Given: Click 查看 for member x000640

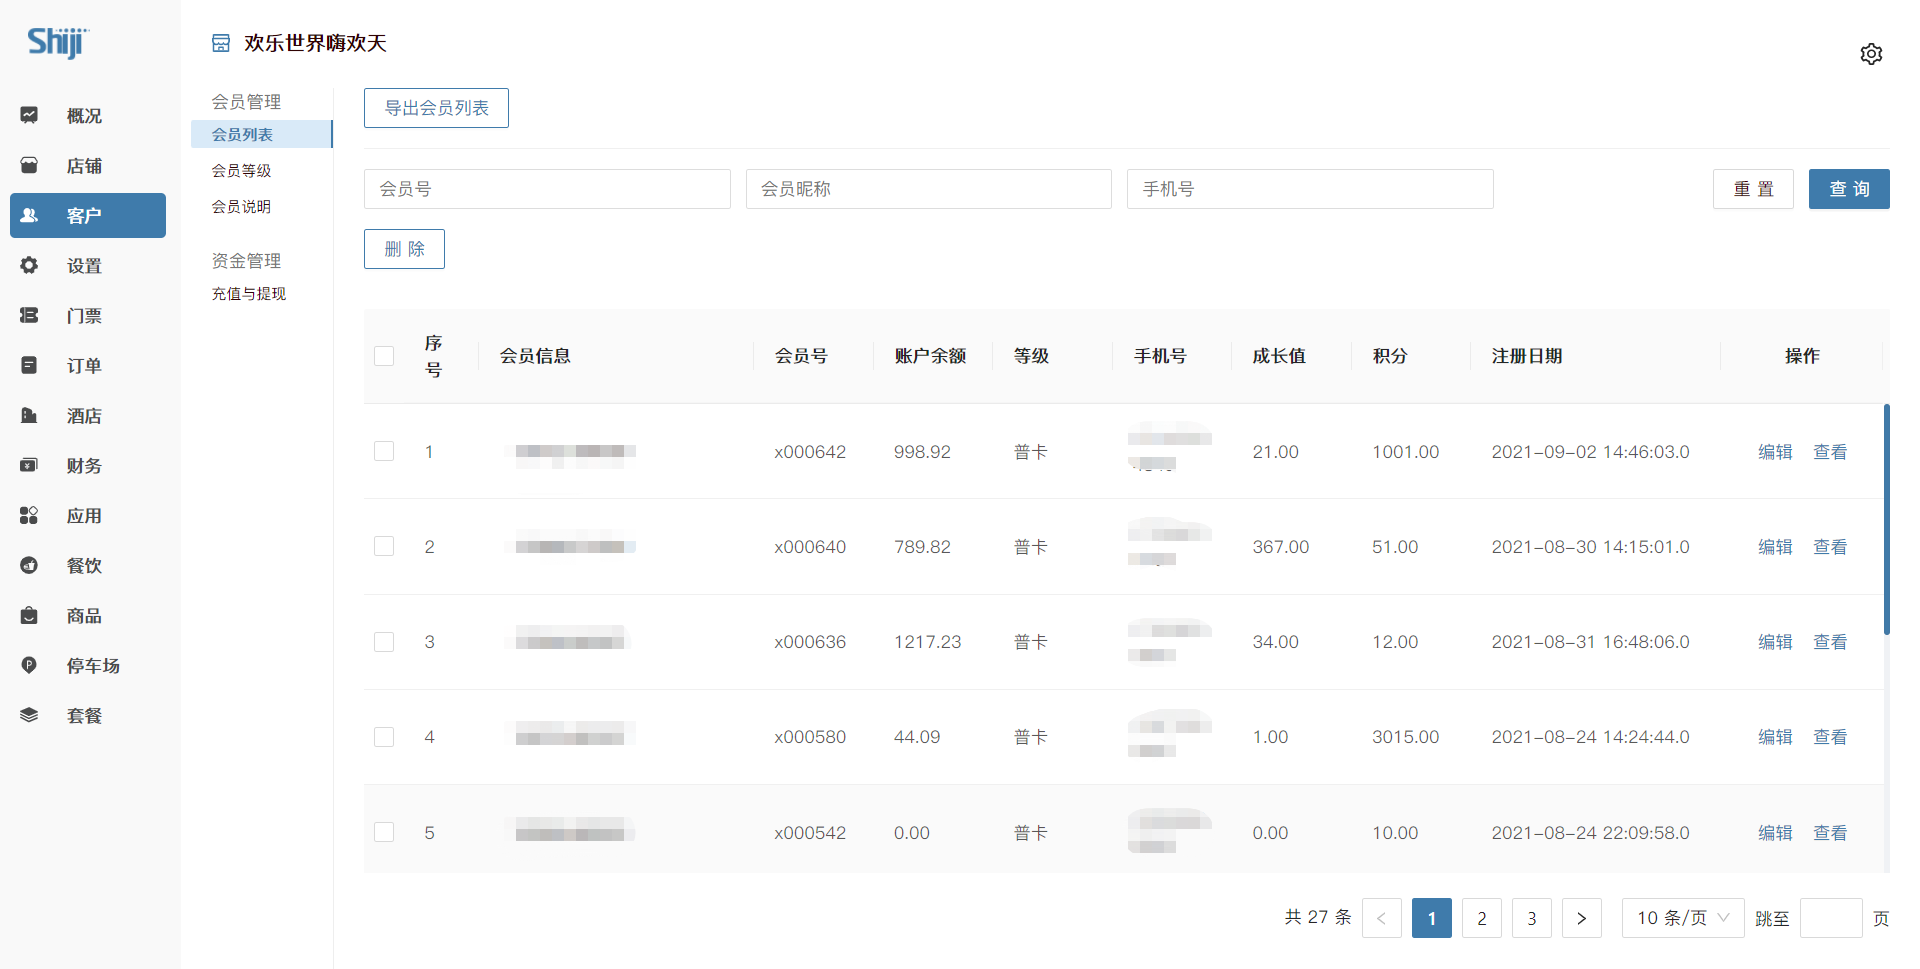Looking at the screenshot, I should pyautogui.click(x=1830, y=547).
